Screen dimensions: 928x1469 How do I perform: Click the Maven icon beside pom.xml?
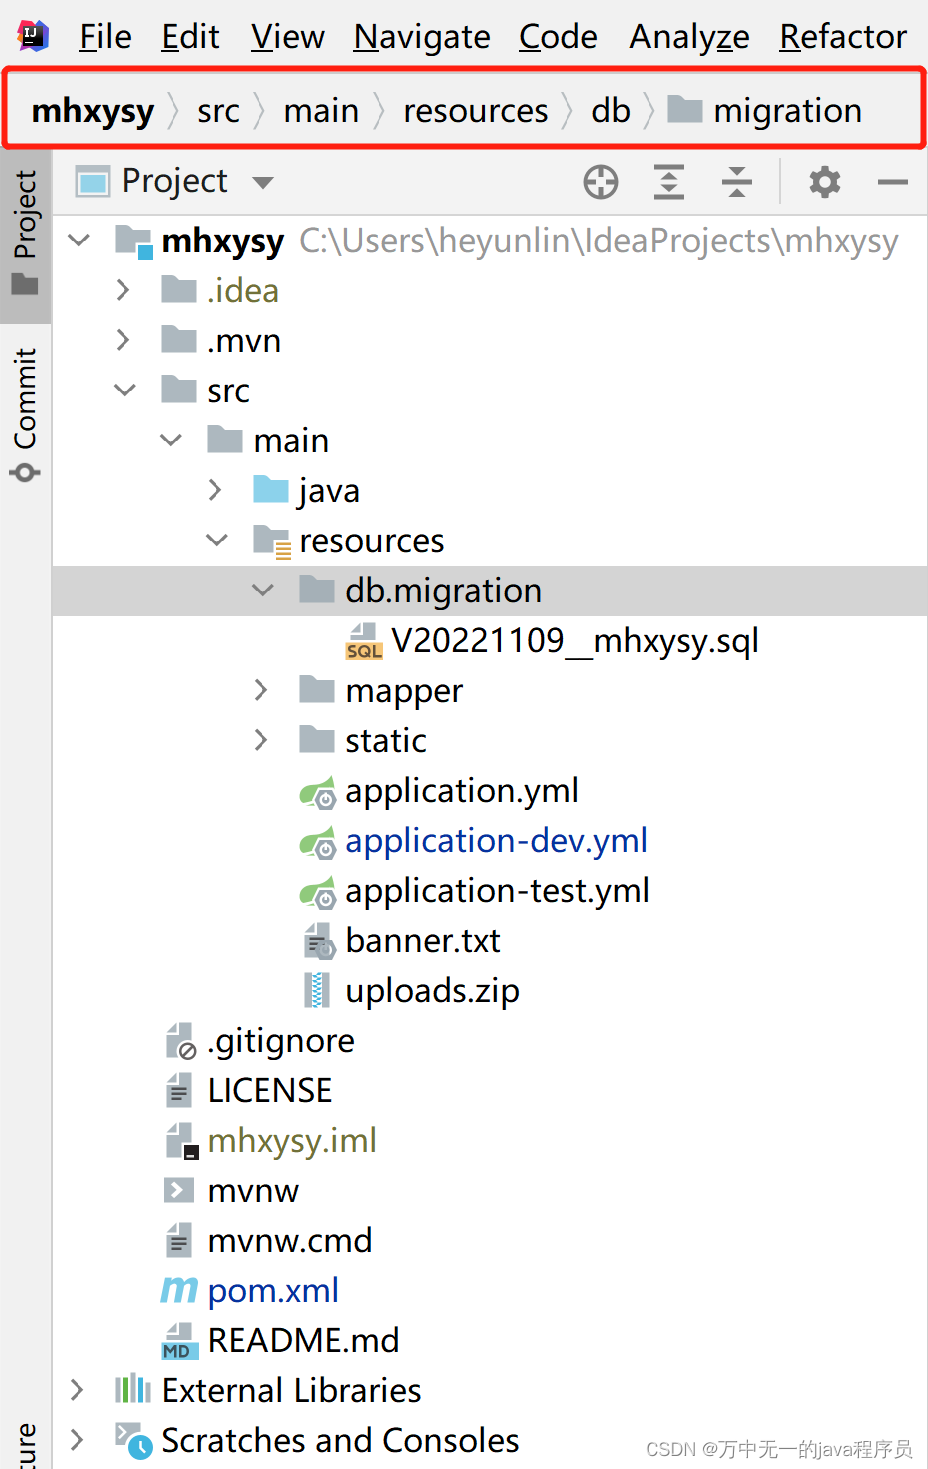click(x=176, y=1290)
